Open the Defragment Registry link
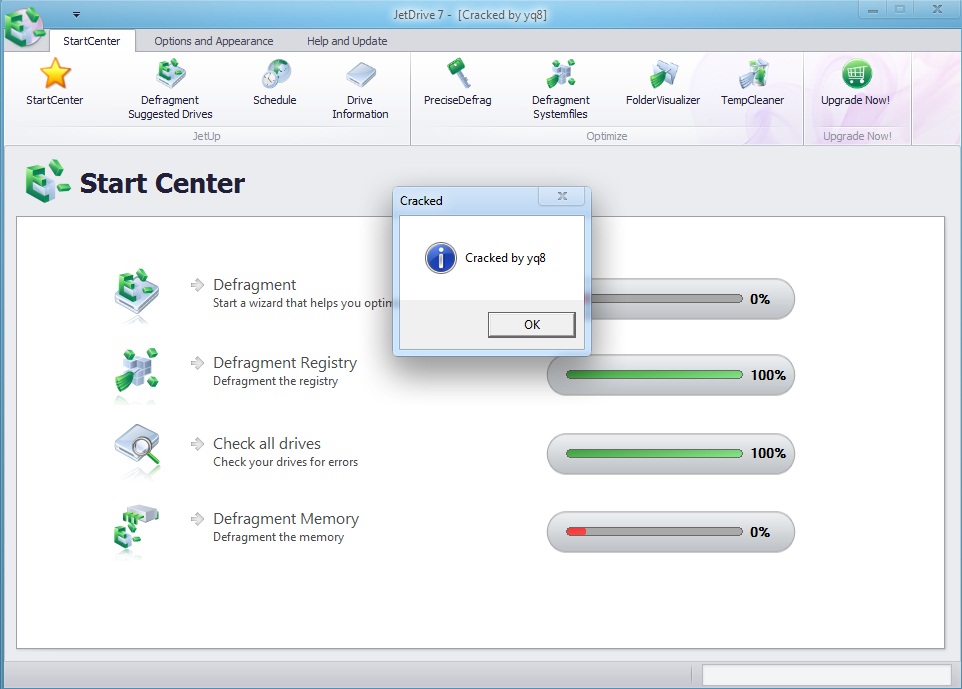This screenshot has height=689, width=962. tap(285, 363)
